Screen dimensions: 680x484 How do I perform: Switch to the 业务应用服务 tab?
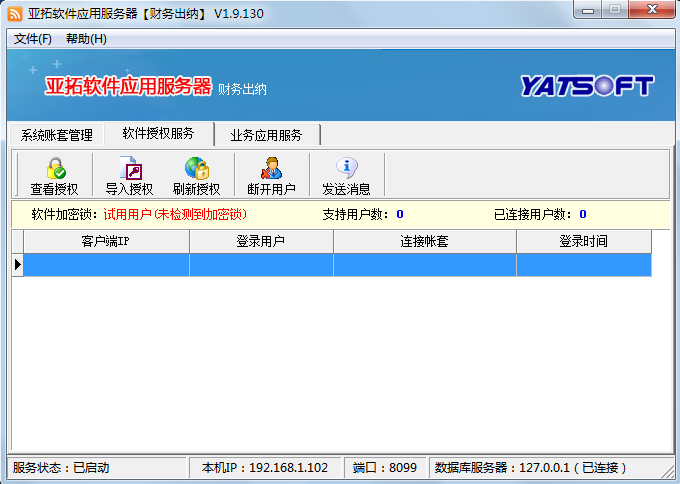click(x=266, y=135)
